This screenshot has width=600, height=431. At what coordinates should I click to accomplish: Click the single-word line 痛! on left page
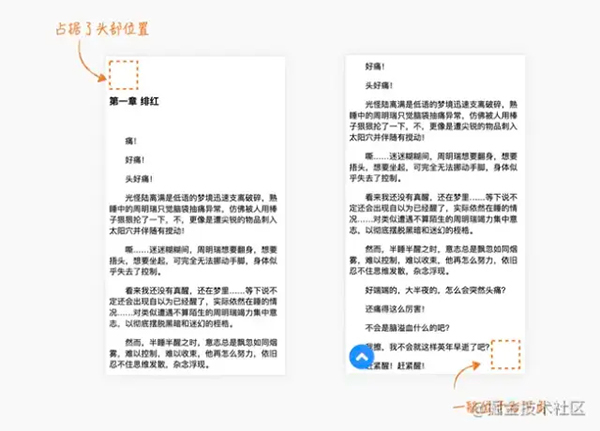point(131,141)
